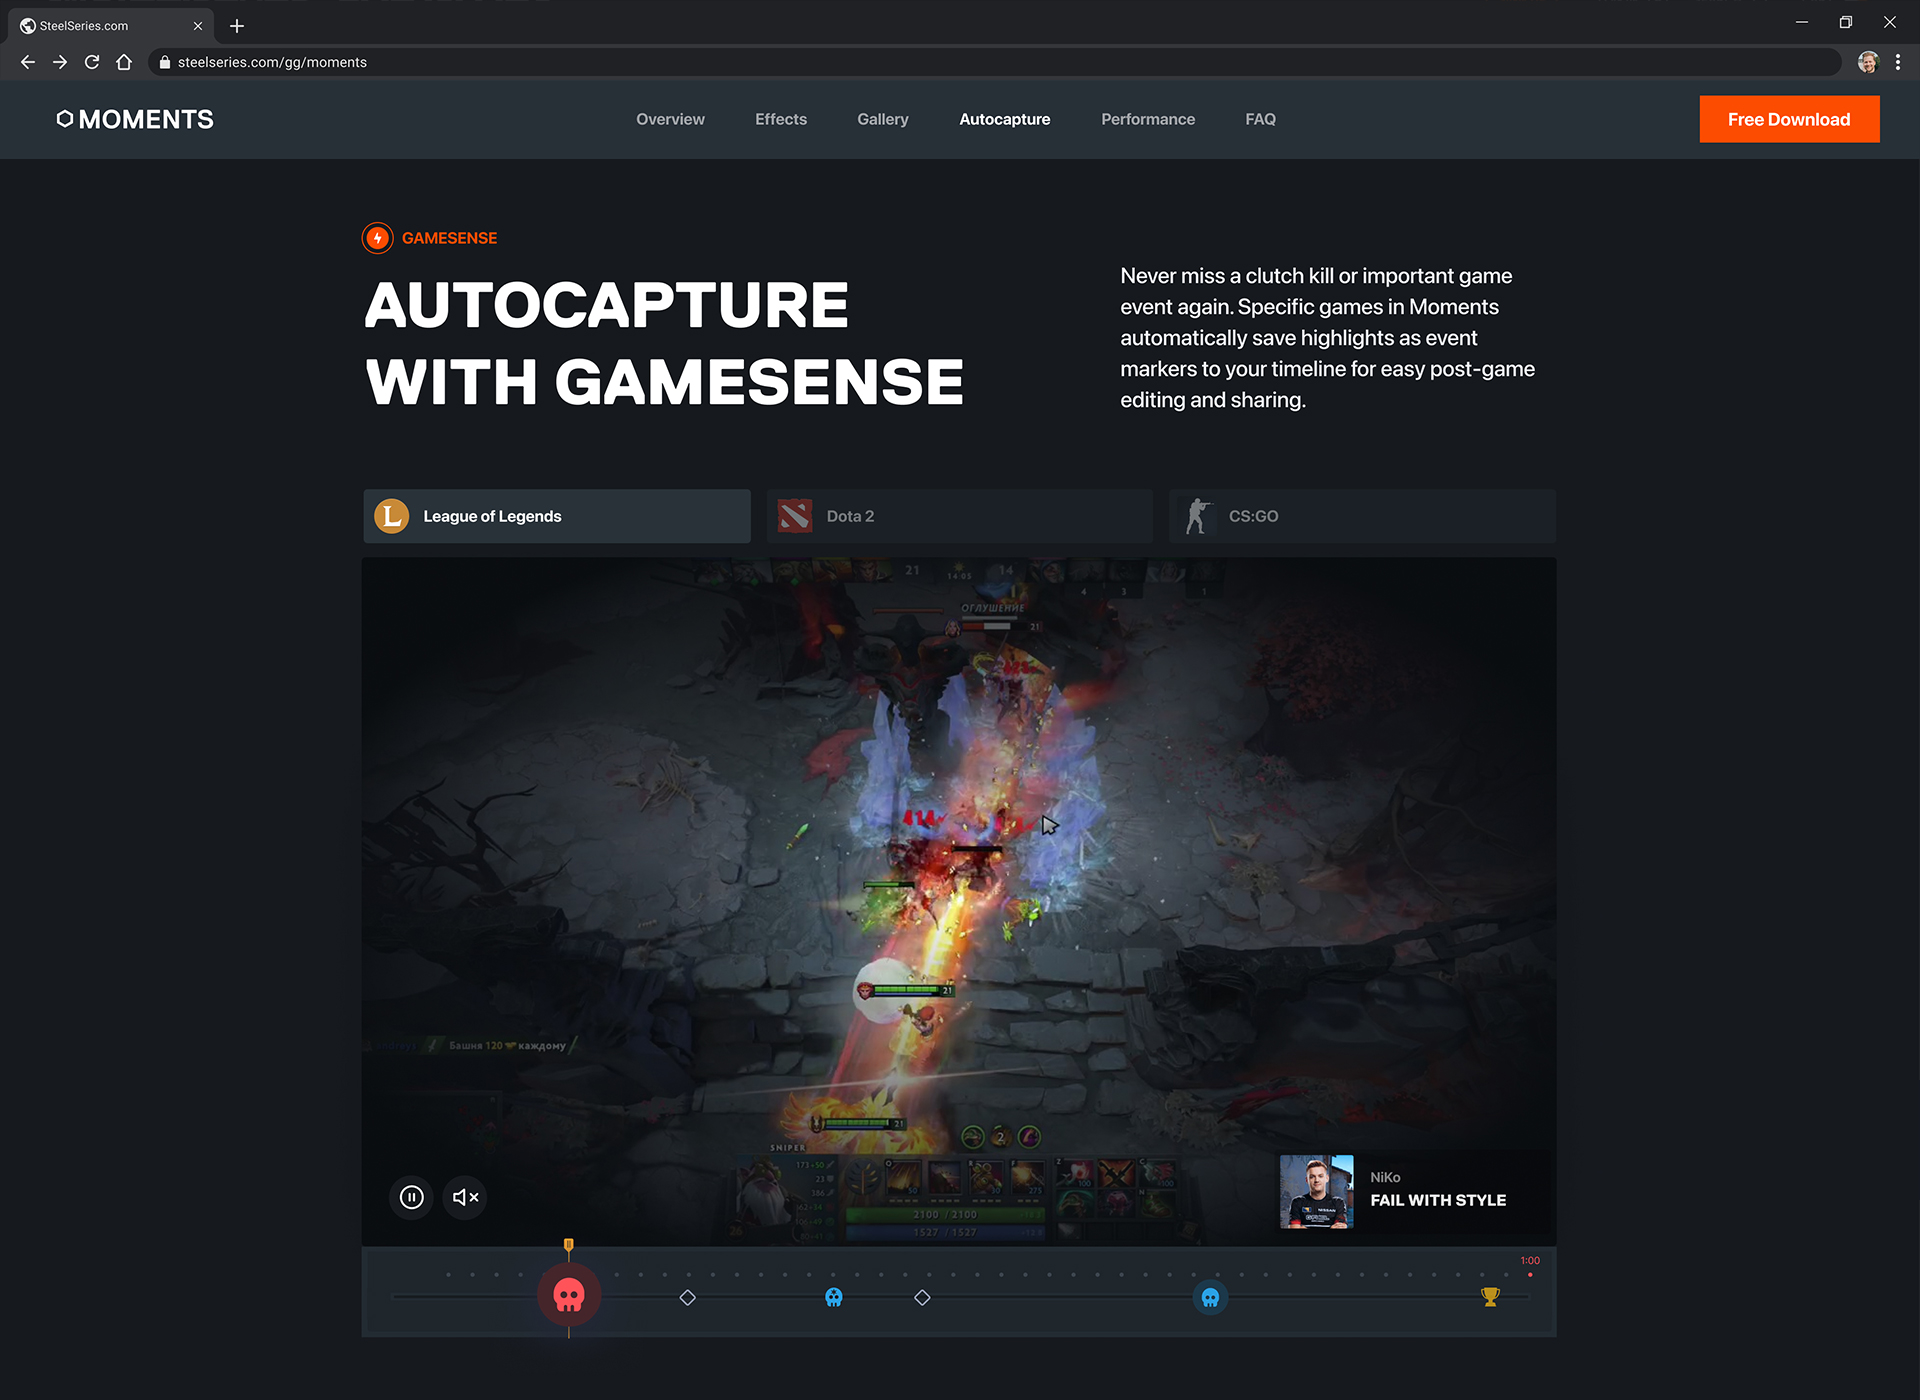Screen dimensions: 1920x1400
Task: Go to the Gallery section
Action: [x=882, y=119]
